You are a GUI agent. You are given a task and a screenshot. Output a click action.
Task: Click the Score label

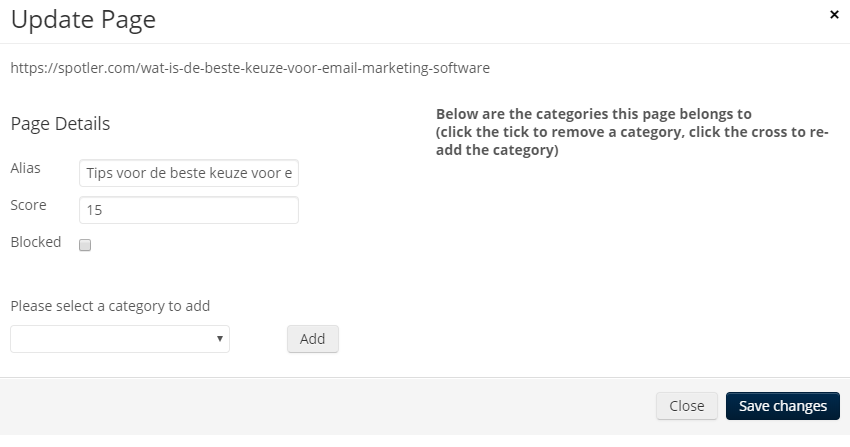pos(28,205)
